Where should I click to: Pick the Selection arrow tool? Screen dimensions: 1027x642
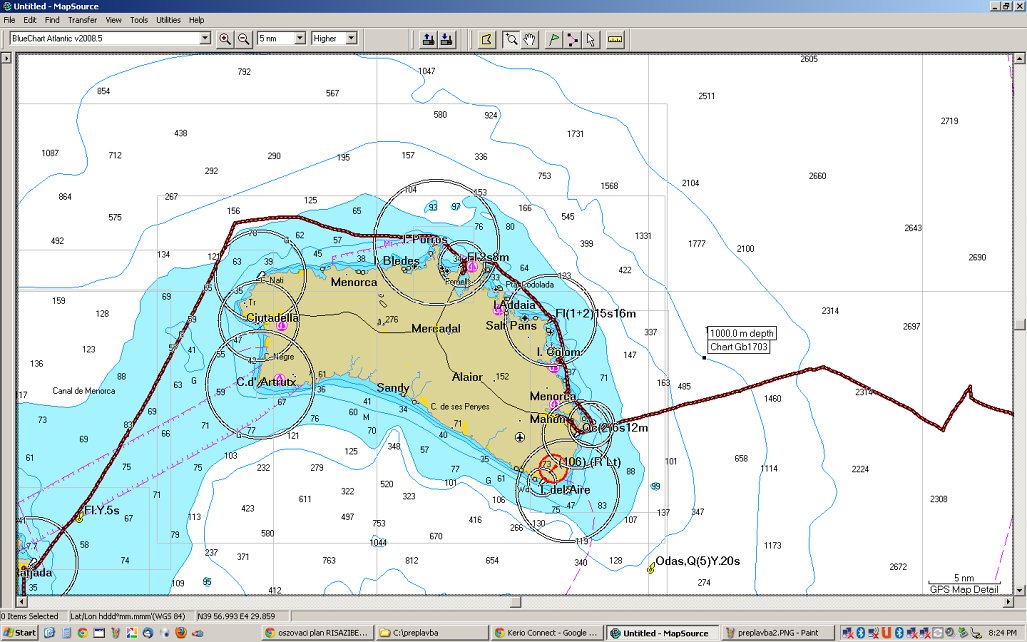click(x=590, y=39)
